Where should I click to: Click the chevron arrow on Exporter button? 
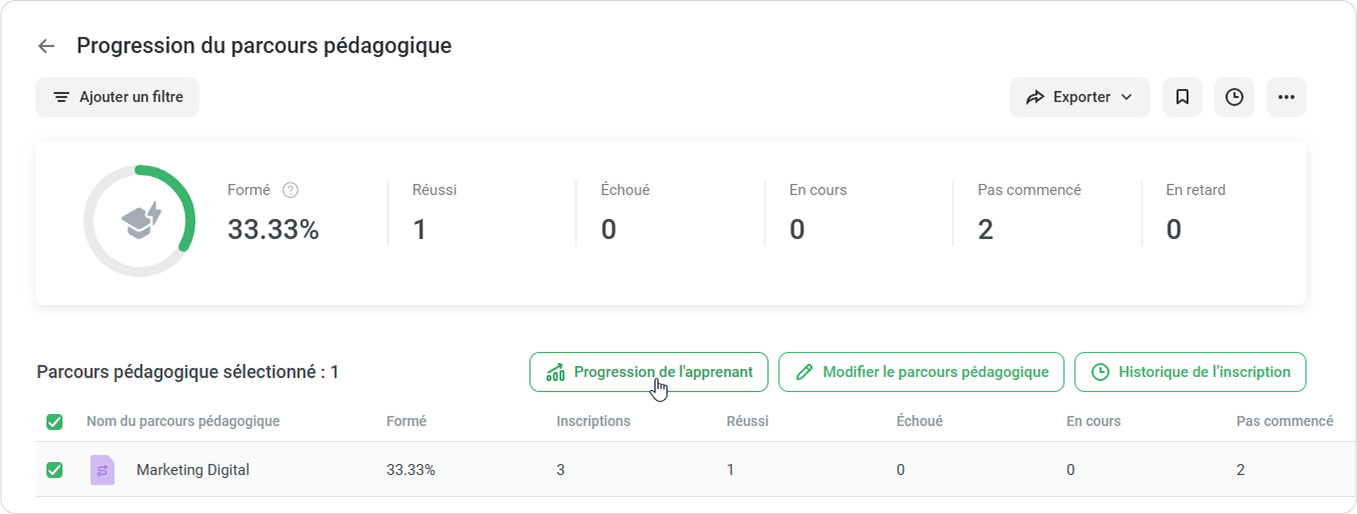coord(1127,97)
